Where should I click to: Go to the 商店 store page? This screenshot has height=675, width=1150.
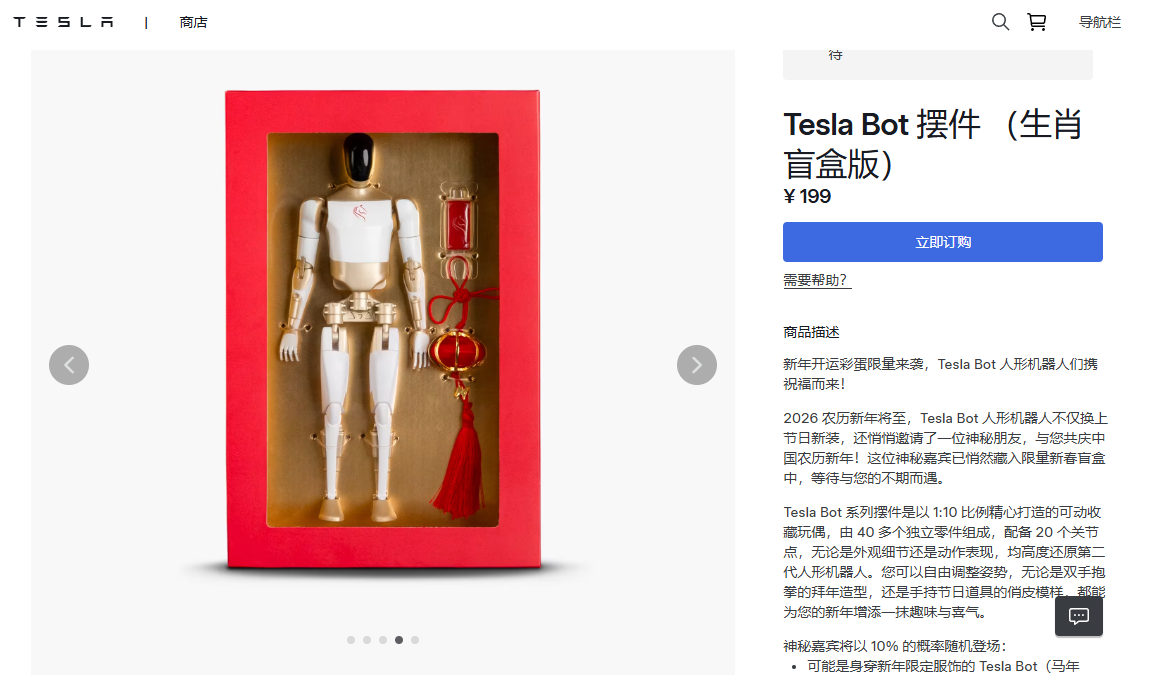pos(193,22)
